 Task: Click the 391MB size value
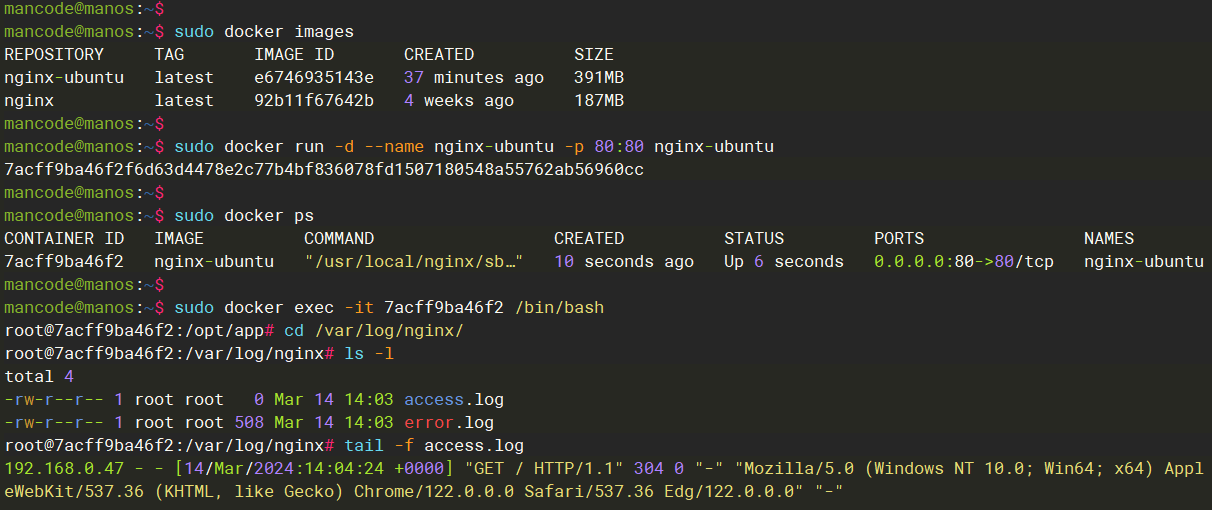point(599,77)
